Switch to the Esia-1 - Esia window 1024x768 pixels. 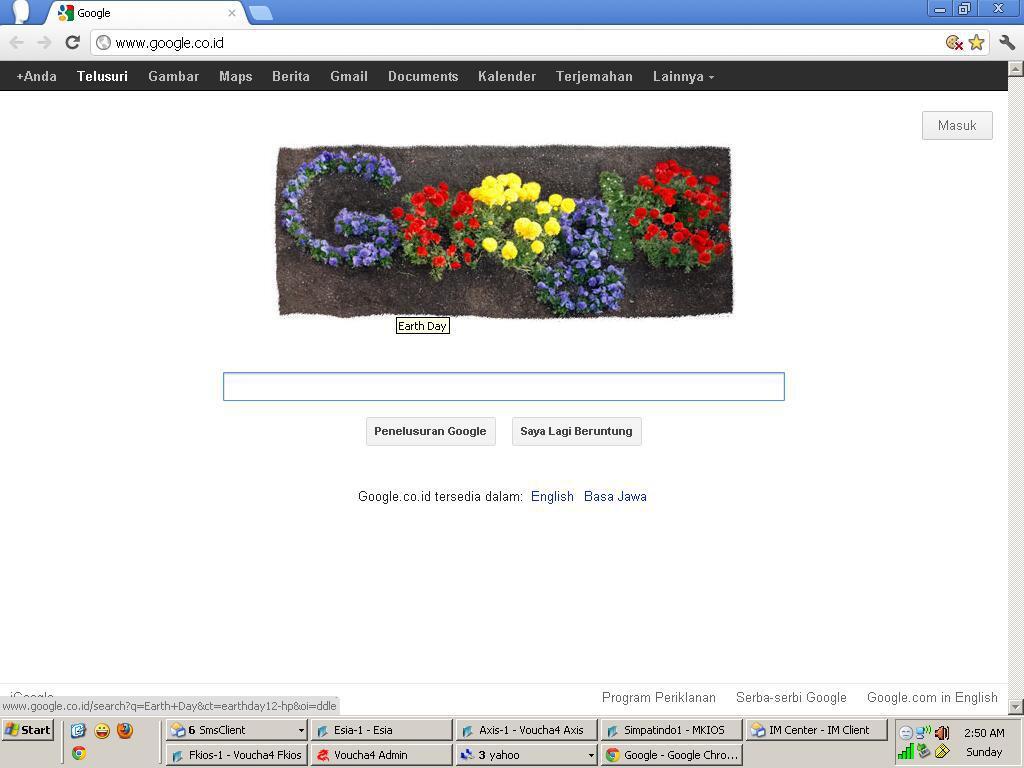click(381, 730)
